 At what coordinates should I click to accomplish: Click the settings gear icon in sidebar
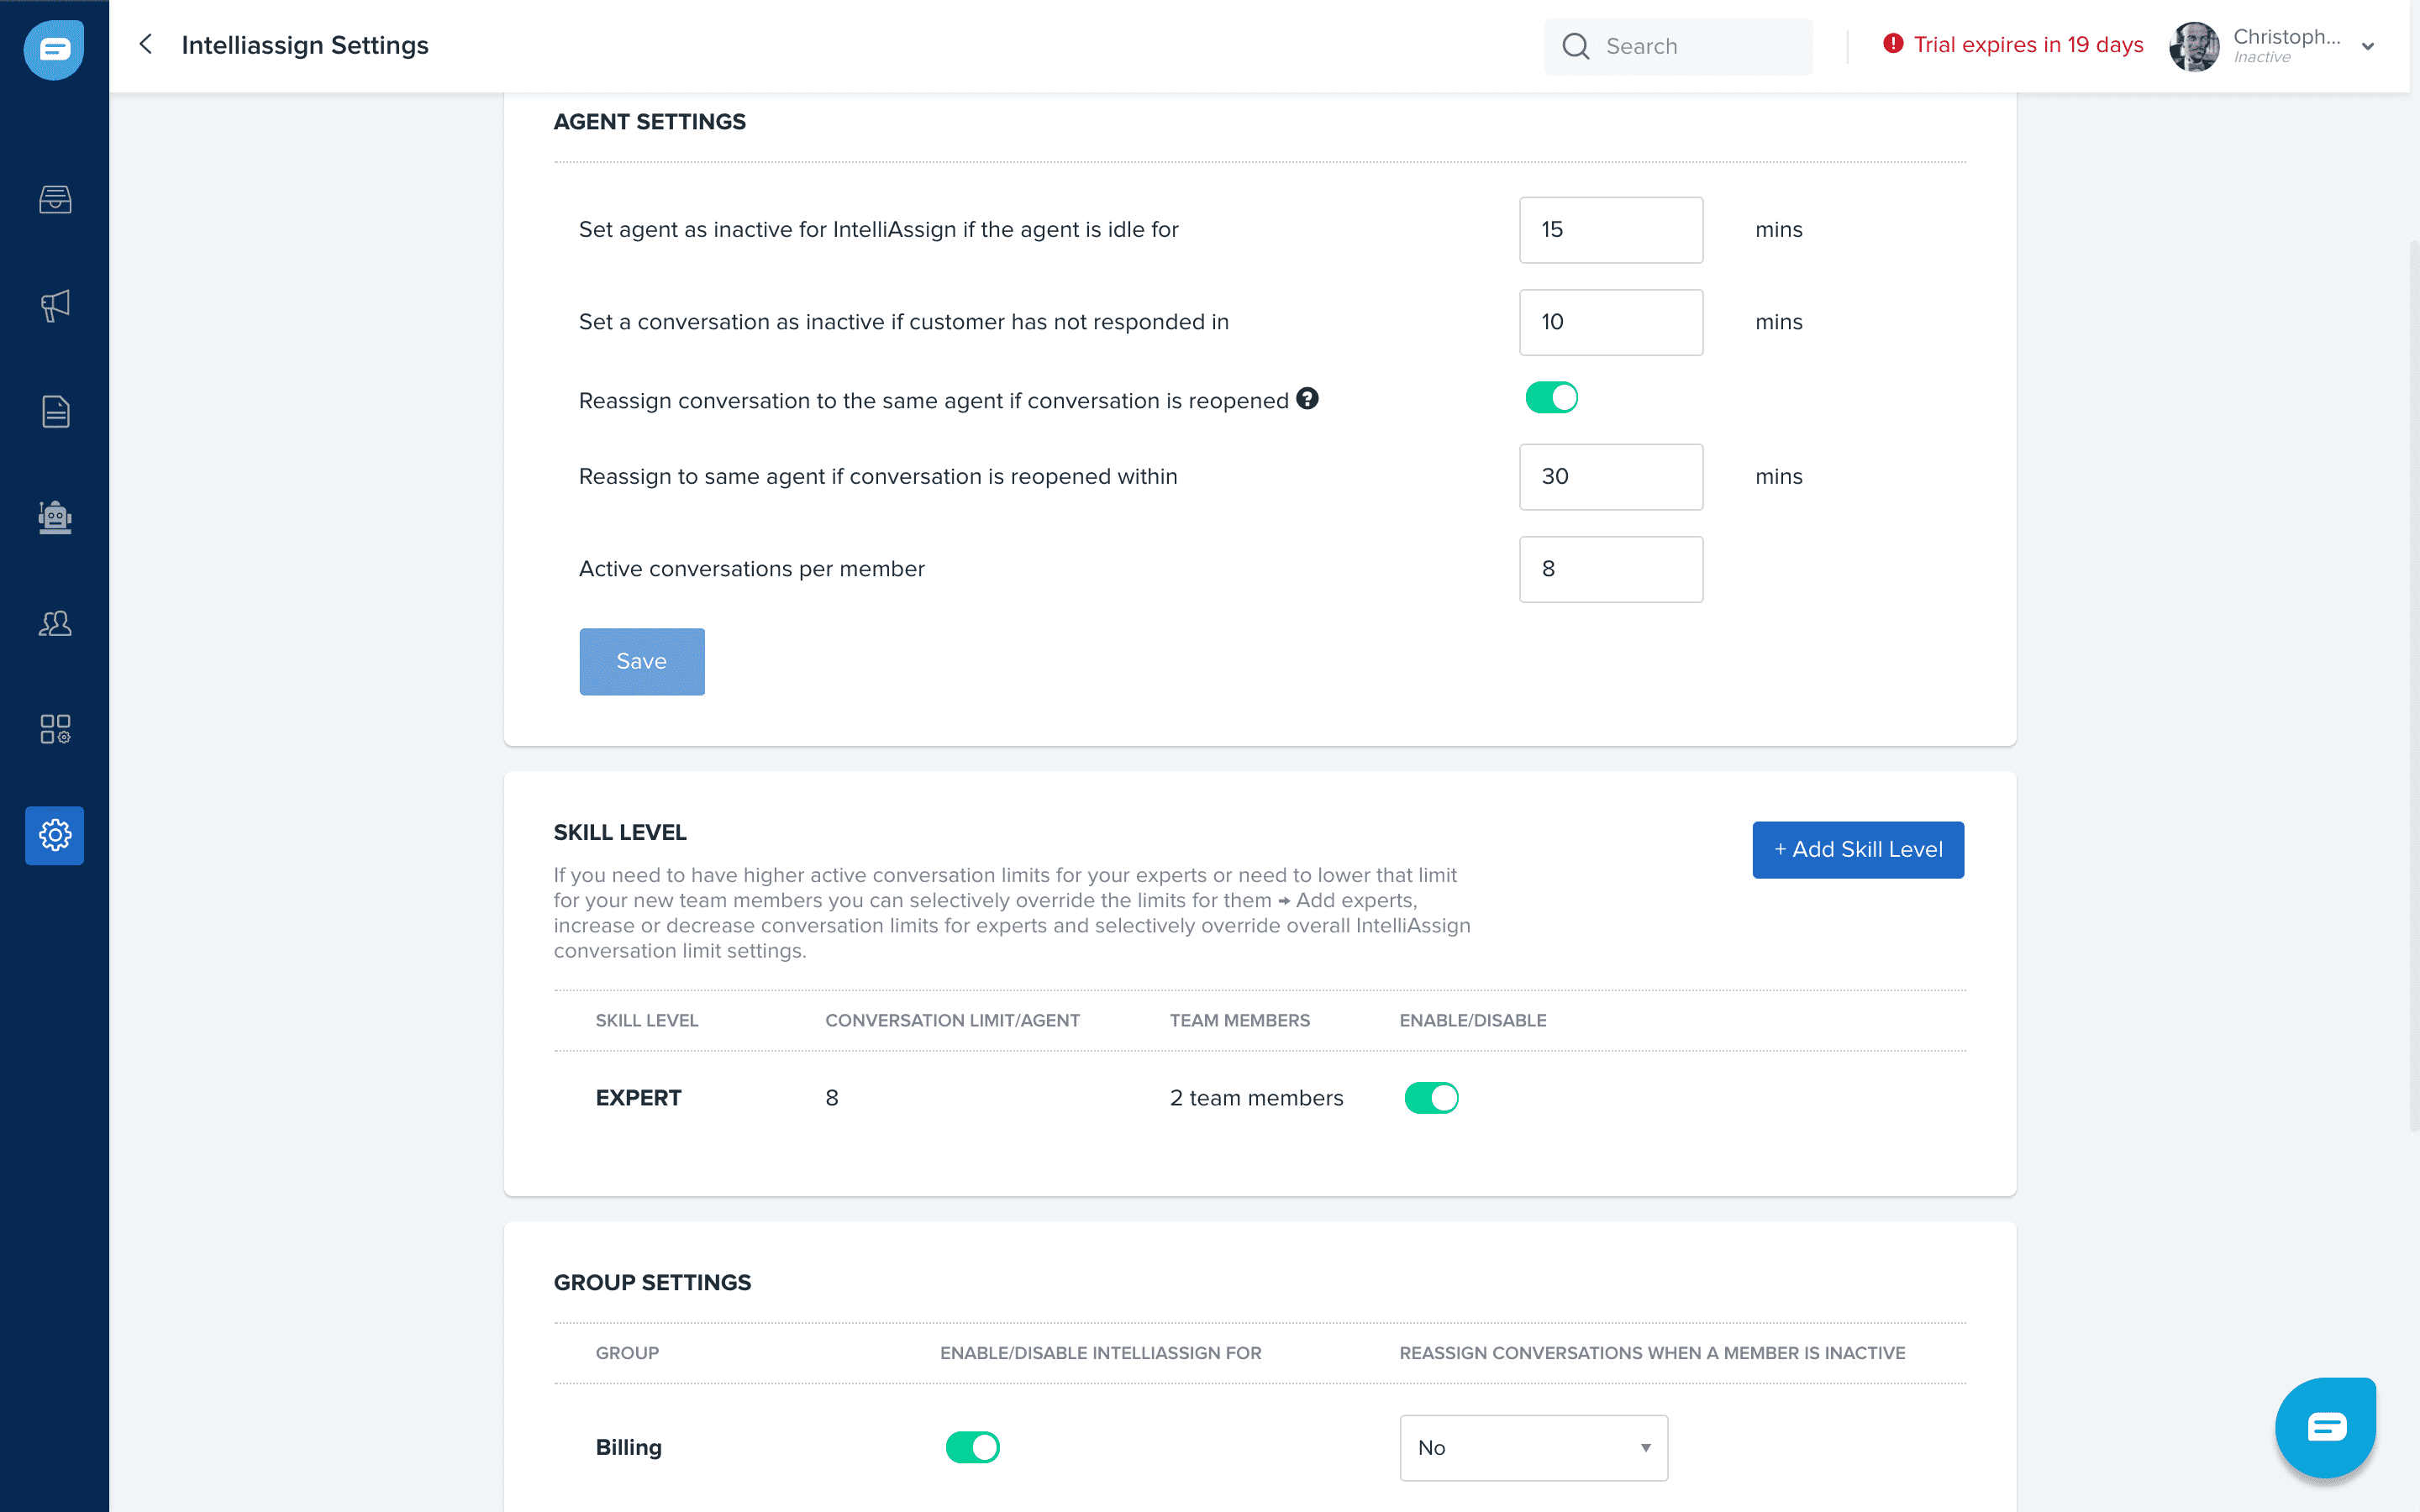55,835
